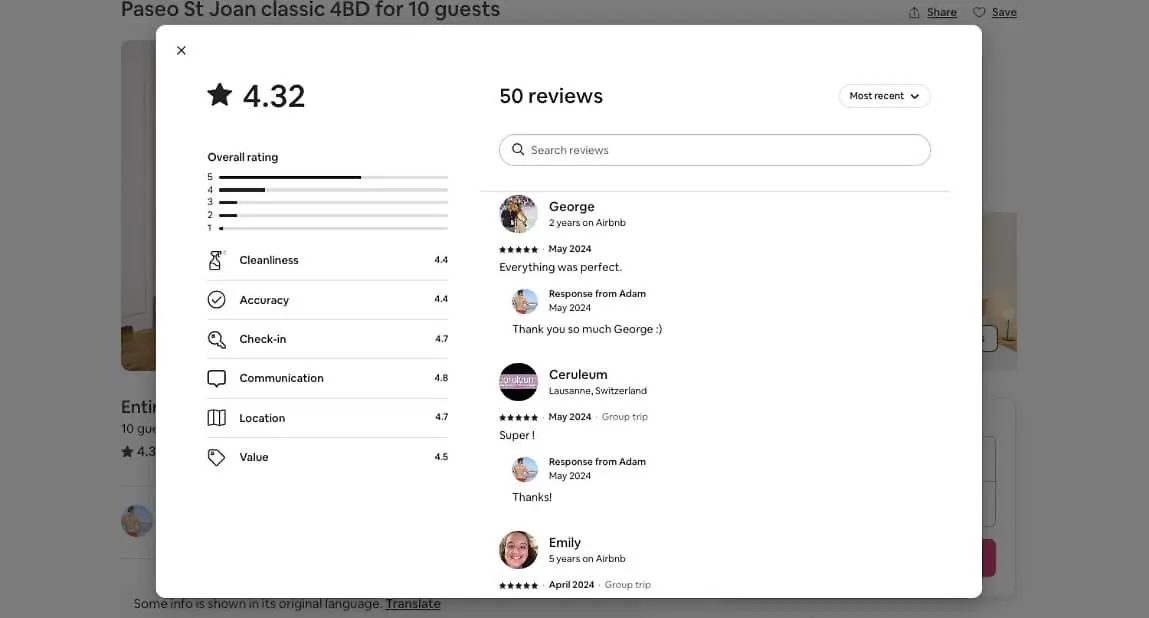Click the 2-star rating bar
Screen dimensions: 1149x618
click(x=333, y=215)
